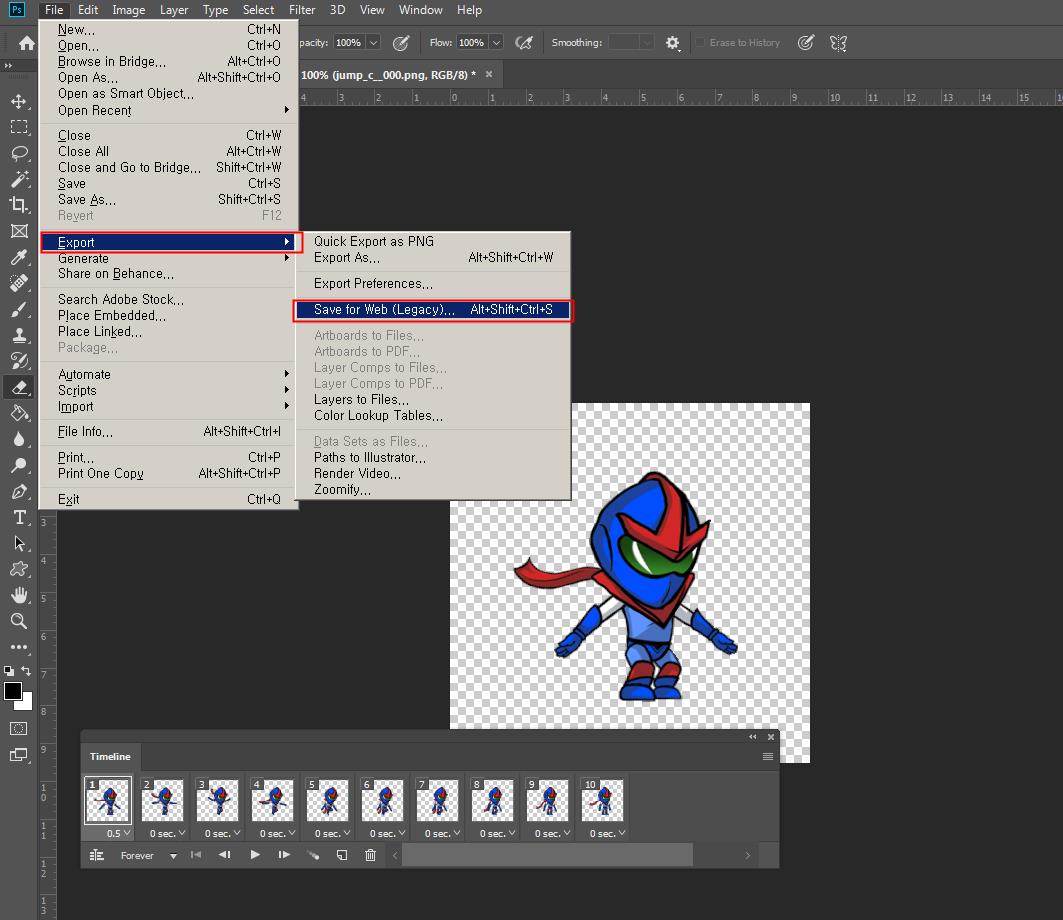Toggle pressure for opacity icon

[401, 43]
